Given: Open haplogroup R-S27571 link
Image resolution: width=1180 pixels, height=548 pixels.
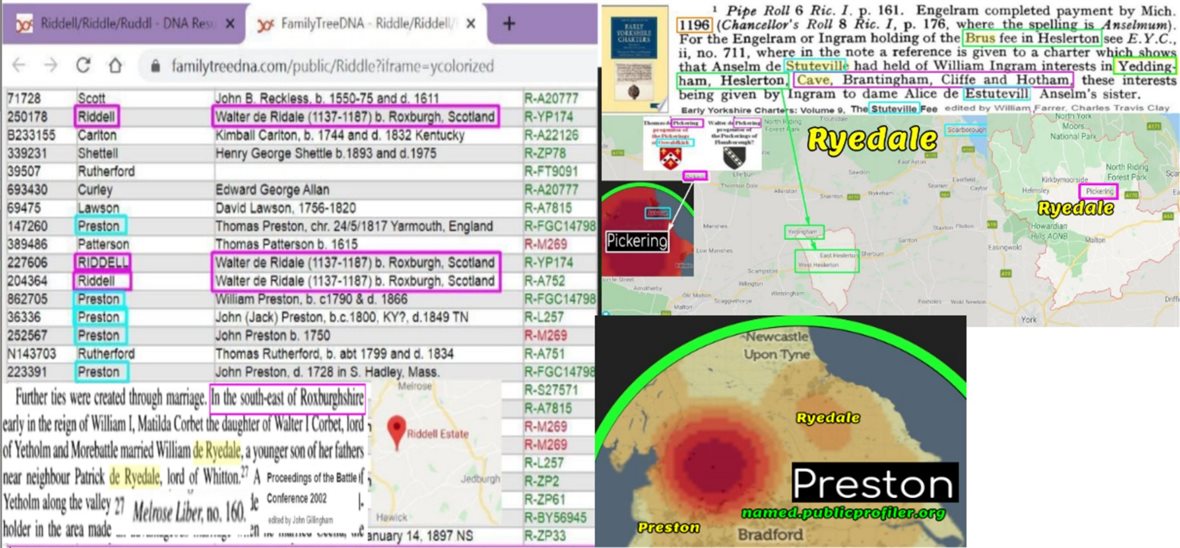Looking at the screenshot, I should point(552,389).
